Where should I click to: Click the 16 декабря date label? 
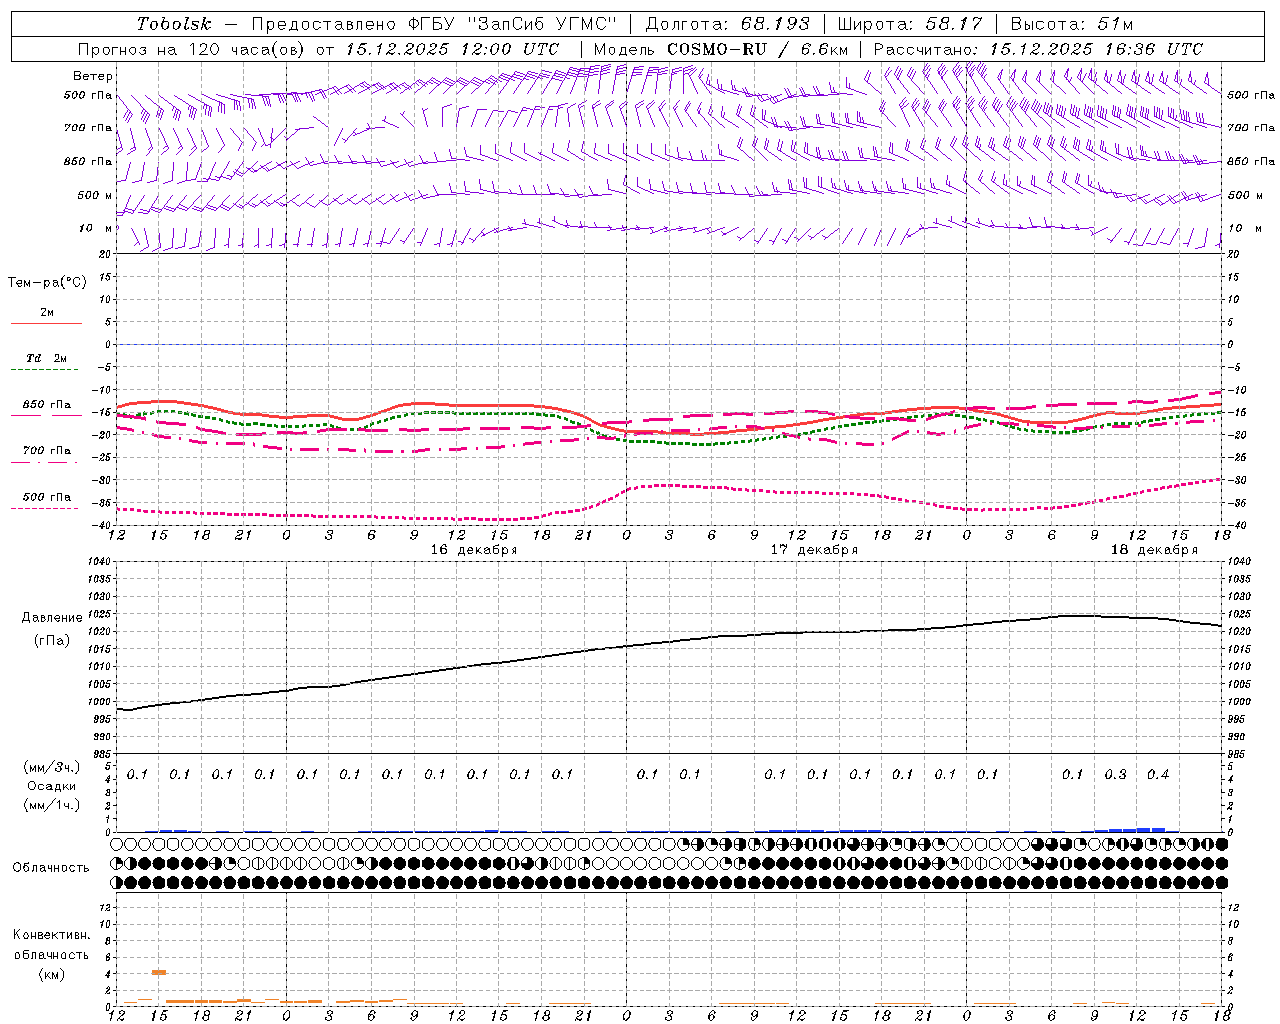tap(474, 550)
